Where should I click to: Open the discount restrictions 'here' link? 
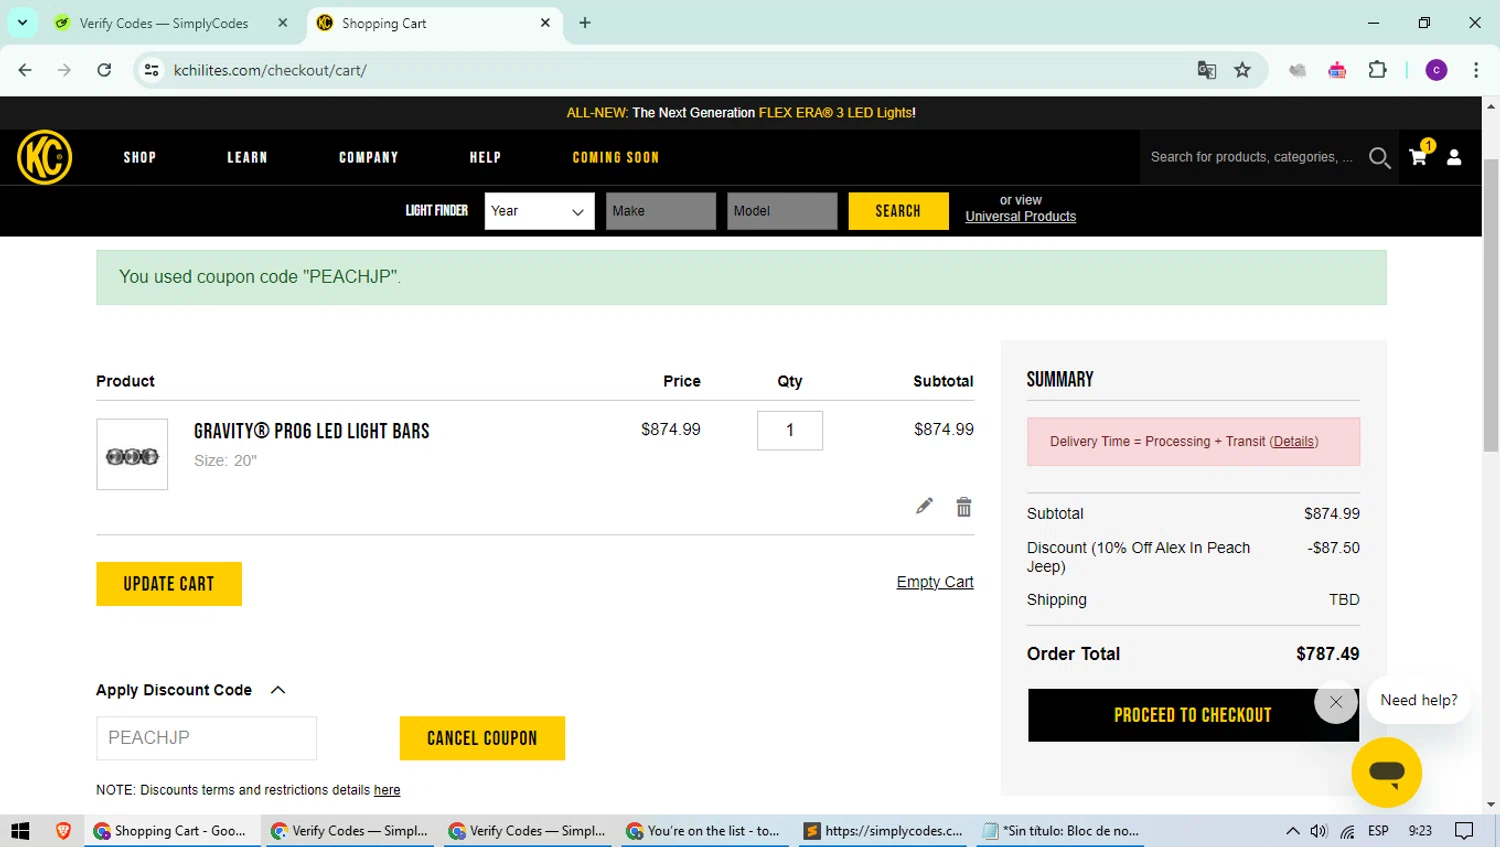click(387, 790)
